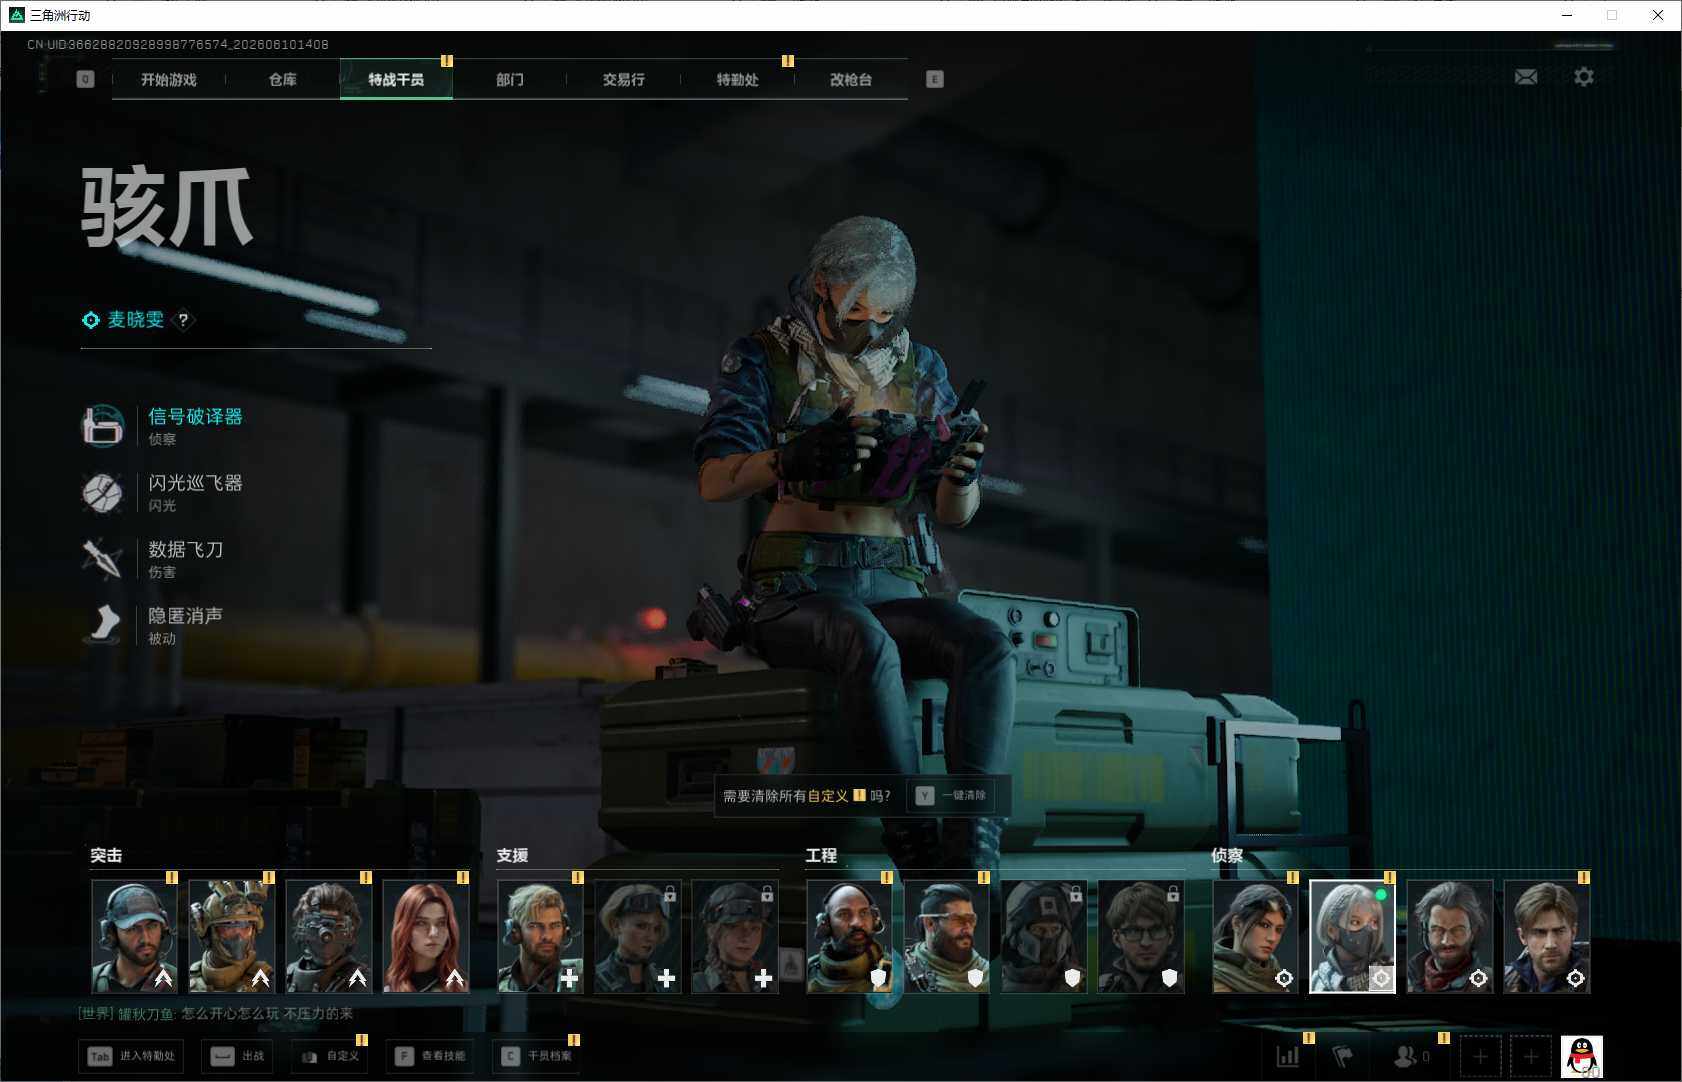
Task: Select the highlighted gray-haired masked operator portrait
Action: pos(1352,936)
